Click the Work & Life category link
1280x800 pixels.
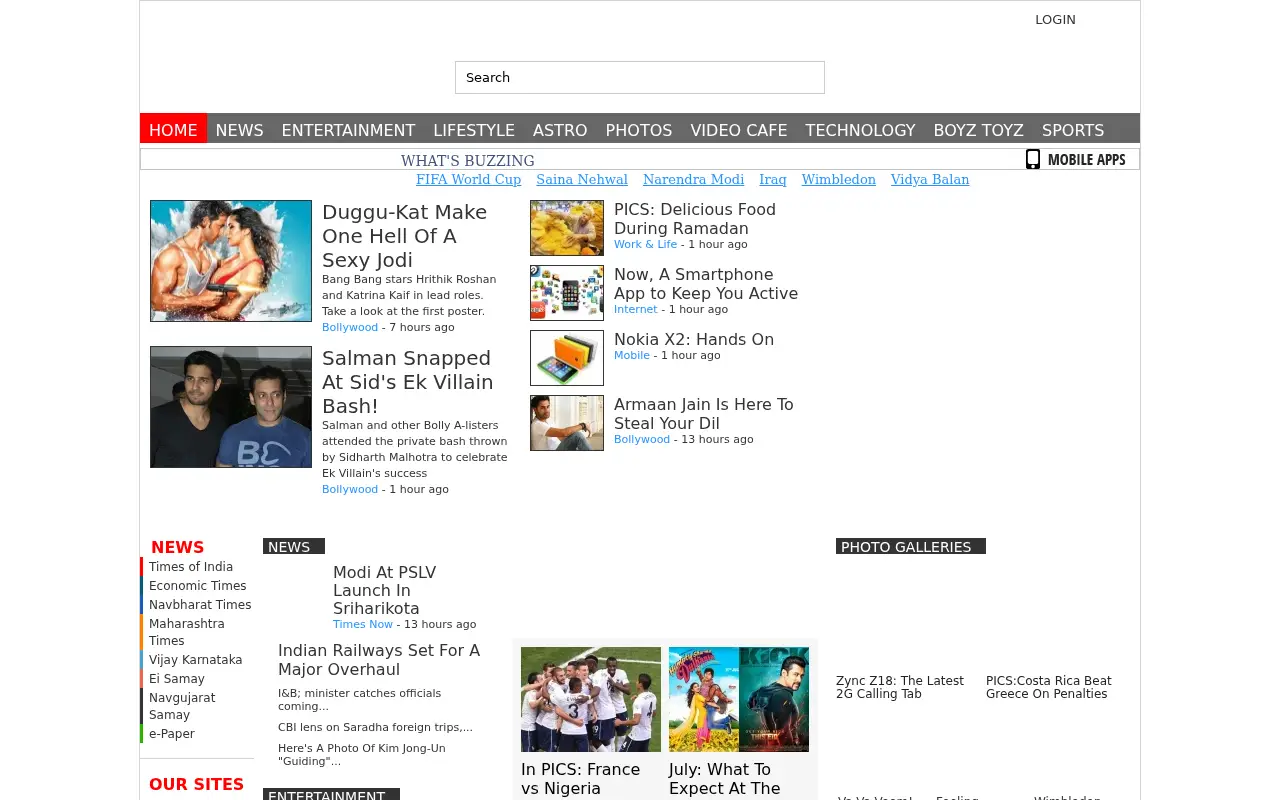click(x=645, y=244)
